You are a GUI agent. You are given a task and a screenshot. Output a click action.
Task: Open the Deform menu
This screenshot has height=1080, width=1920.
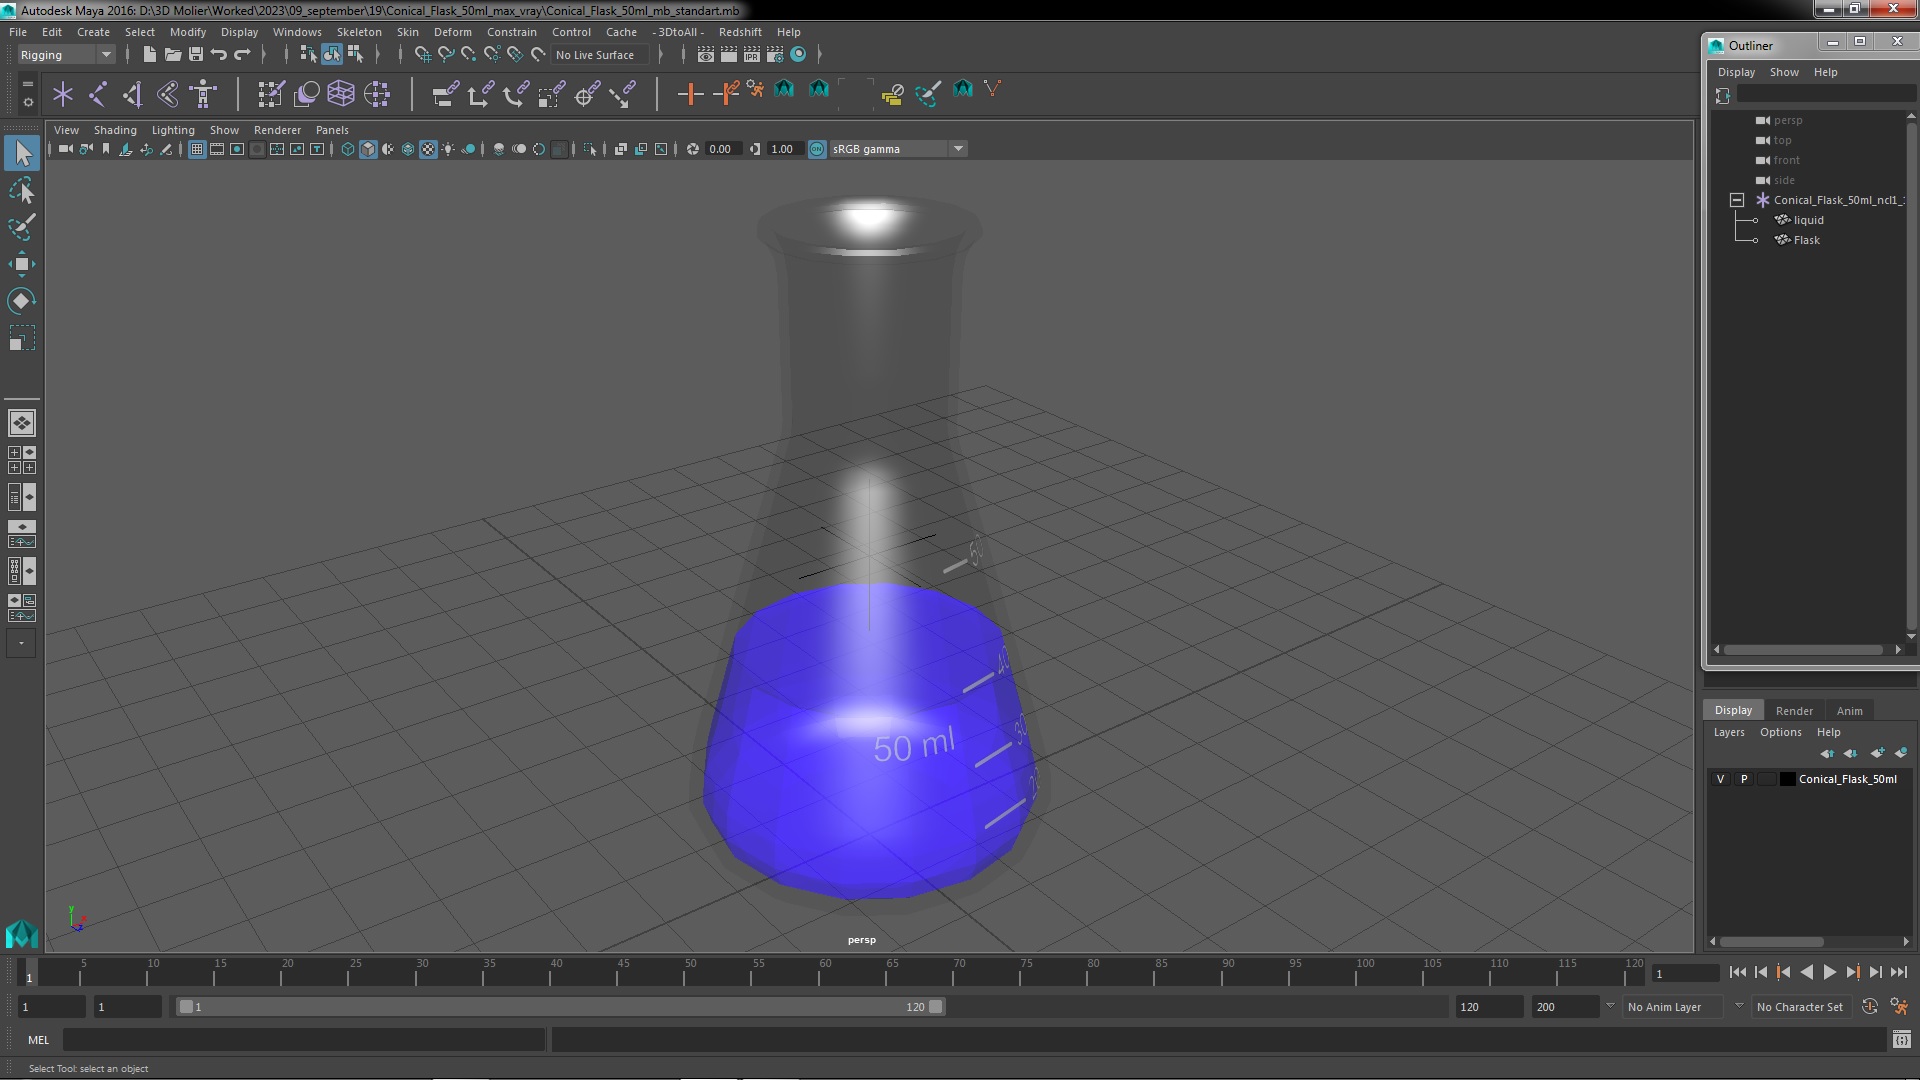pyautogui.click(x=452, y=32)
